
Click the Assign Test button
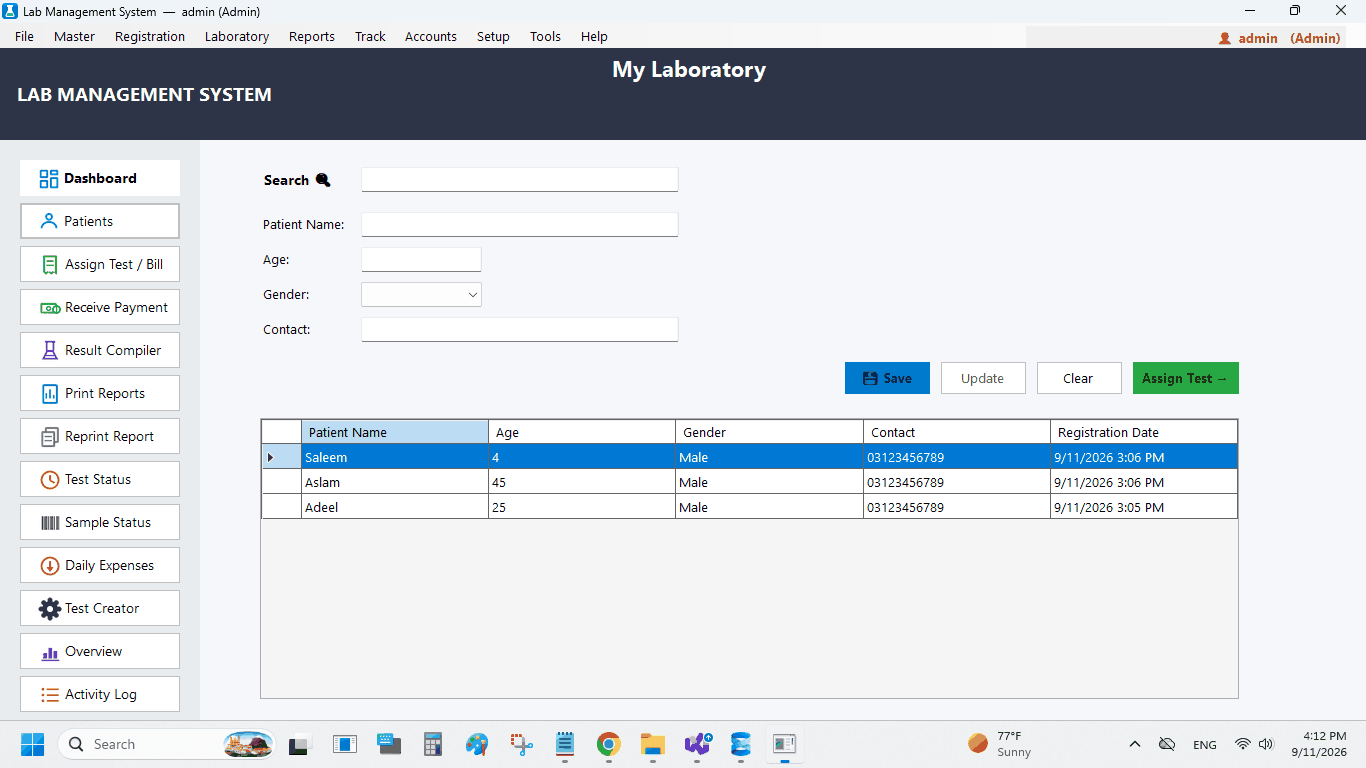tap(1186, 378)
